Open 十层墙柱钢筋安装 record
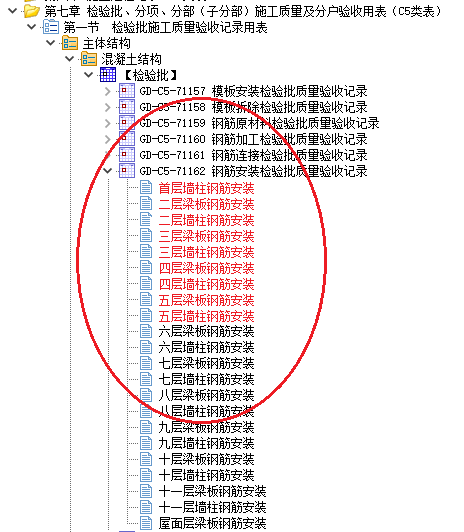This screenshot has height=532, width=464. 206,475
